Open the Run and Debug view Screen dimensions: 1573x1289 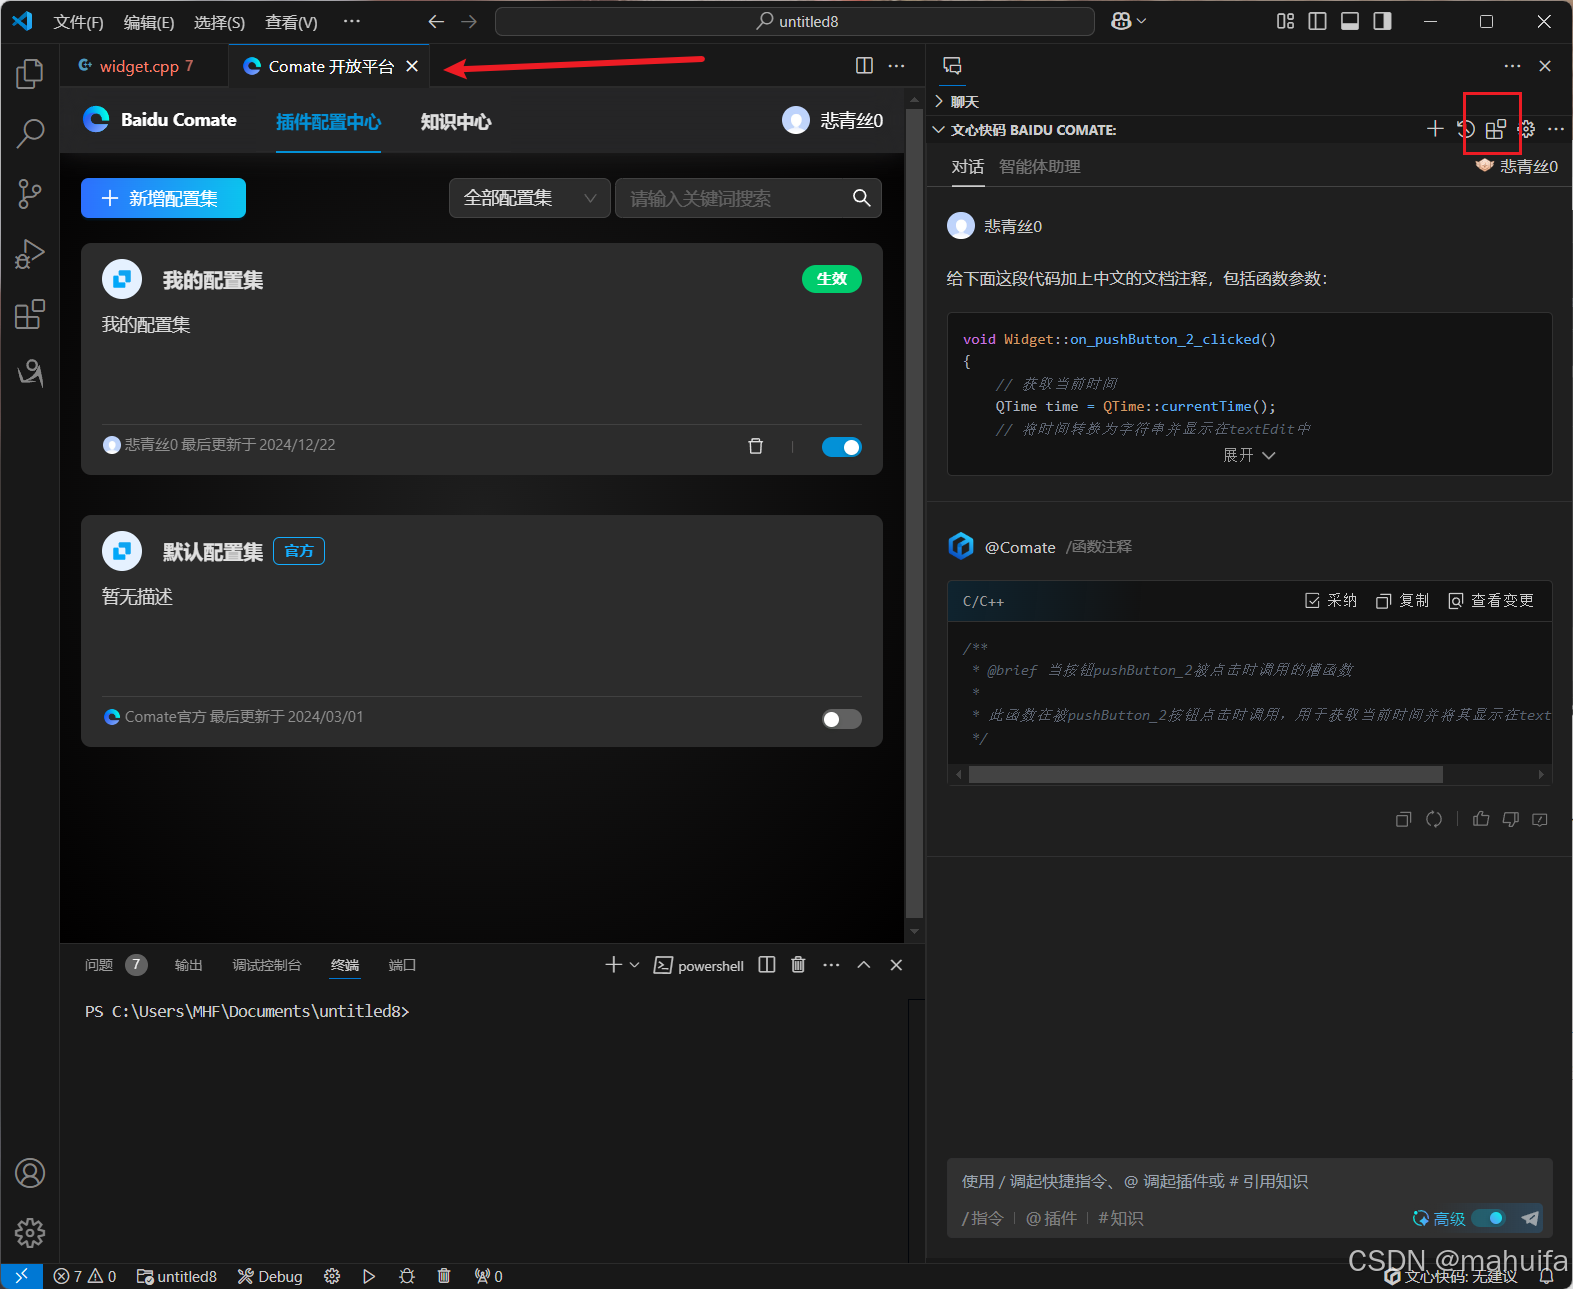coord(30,254)
